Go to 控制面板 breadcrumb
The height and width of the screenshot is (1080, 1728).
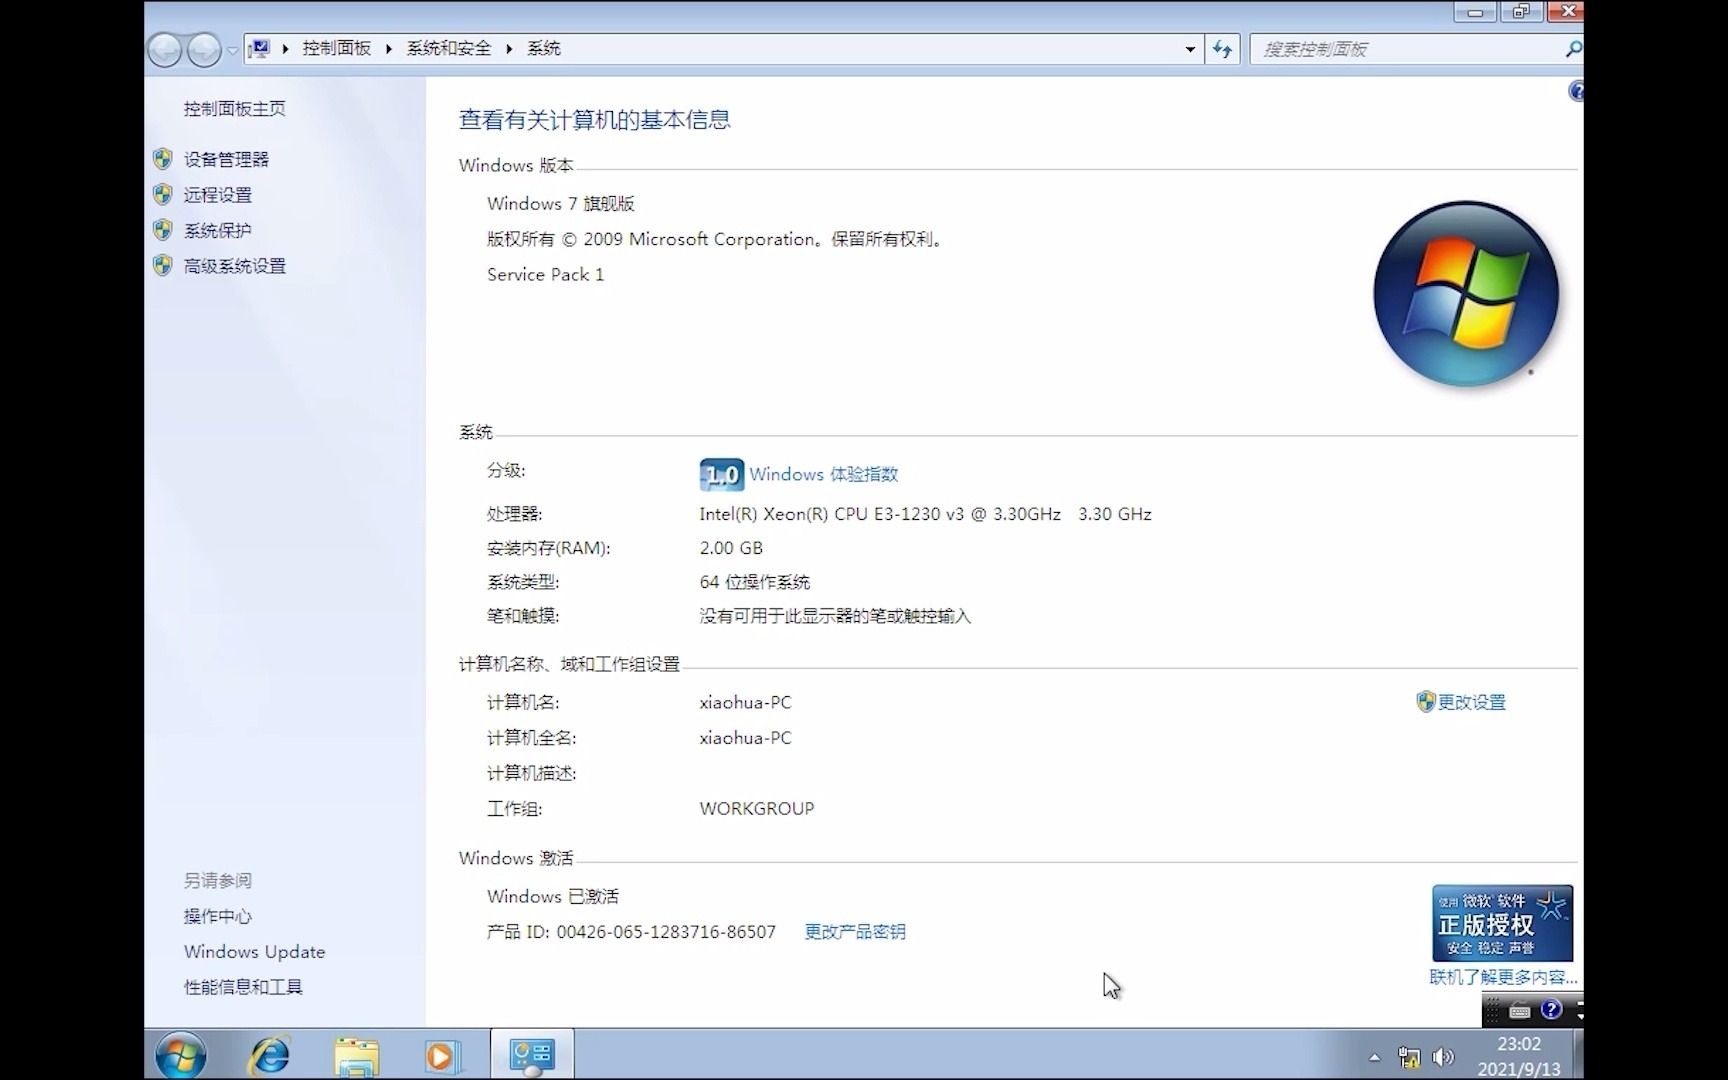337,49
